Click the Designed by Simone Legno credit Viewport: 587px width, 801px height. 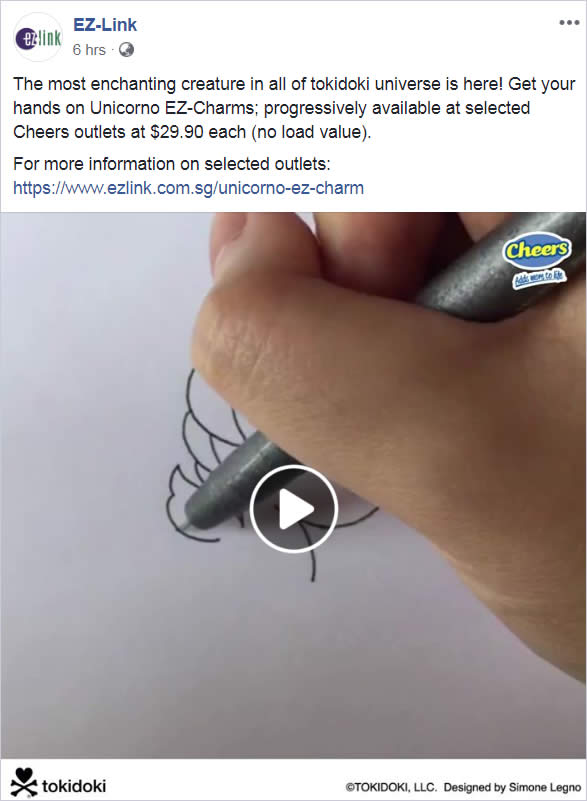(x=512, y=787)
